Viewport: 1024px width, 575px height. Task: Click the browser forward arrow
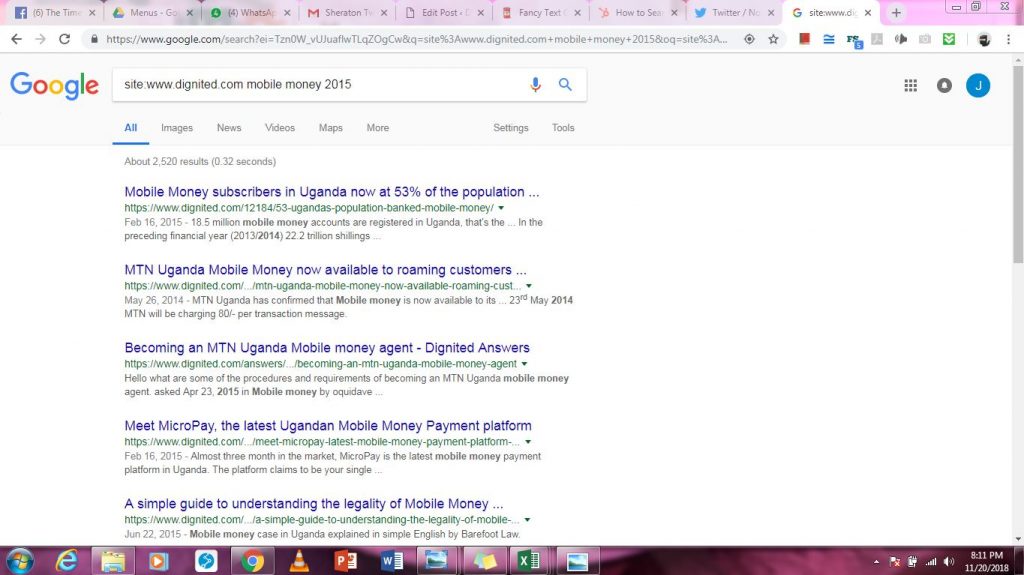[40, 39]
